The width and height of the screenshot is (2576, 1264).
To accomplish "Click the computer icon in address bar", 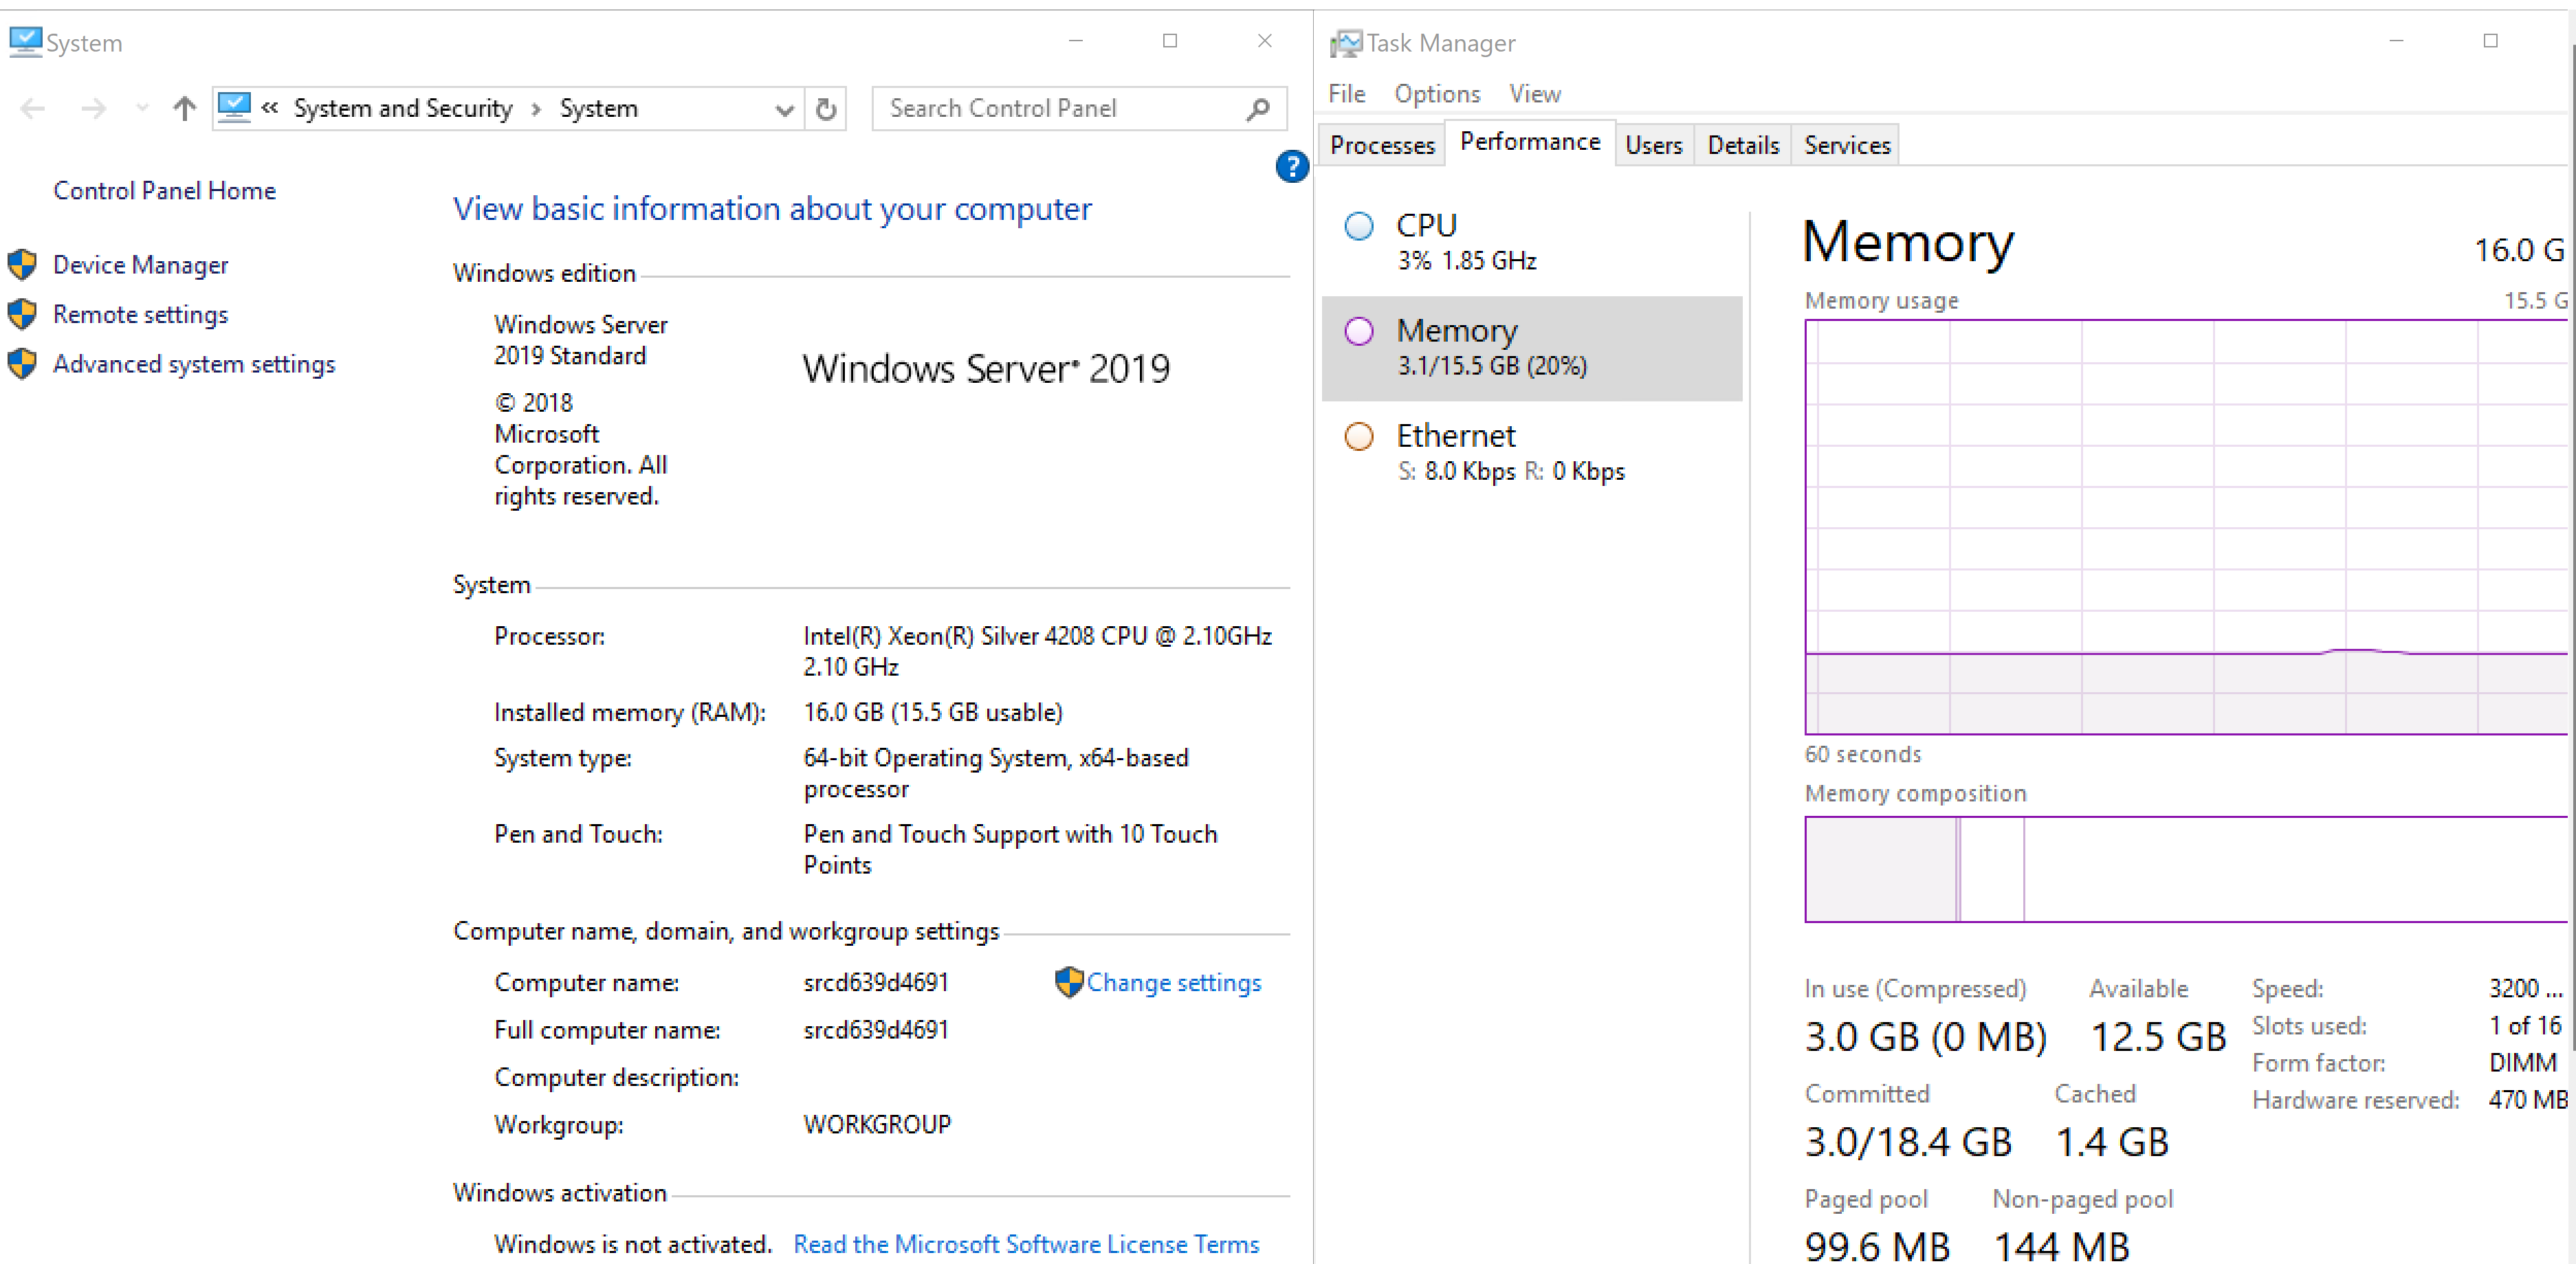I will tap(234, 107).
